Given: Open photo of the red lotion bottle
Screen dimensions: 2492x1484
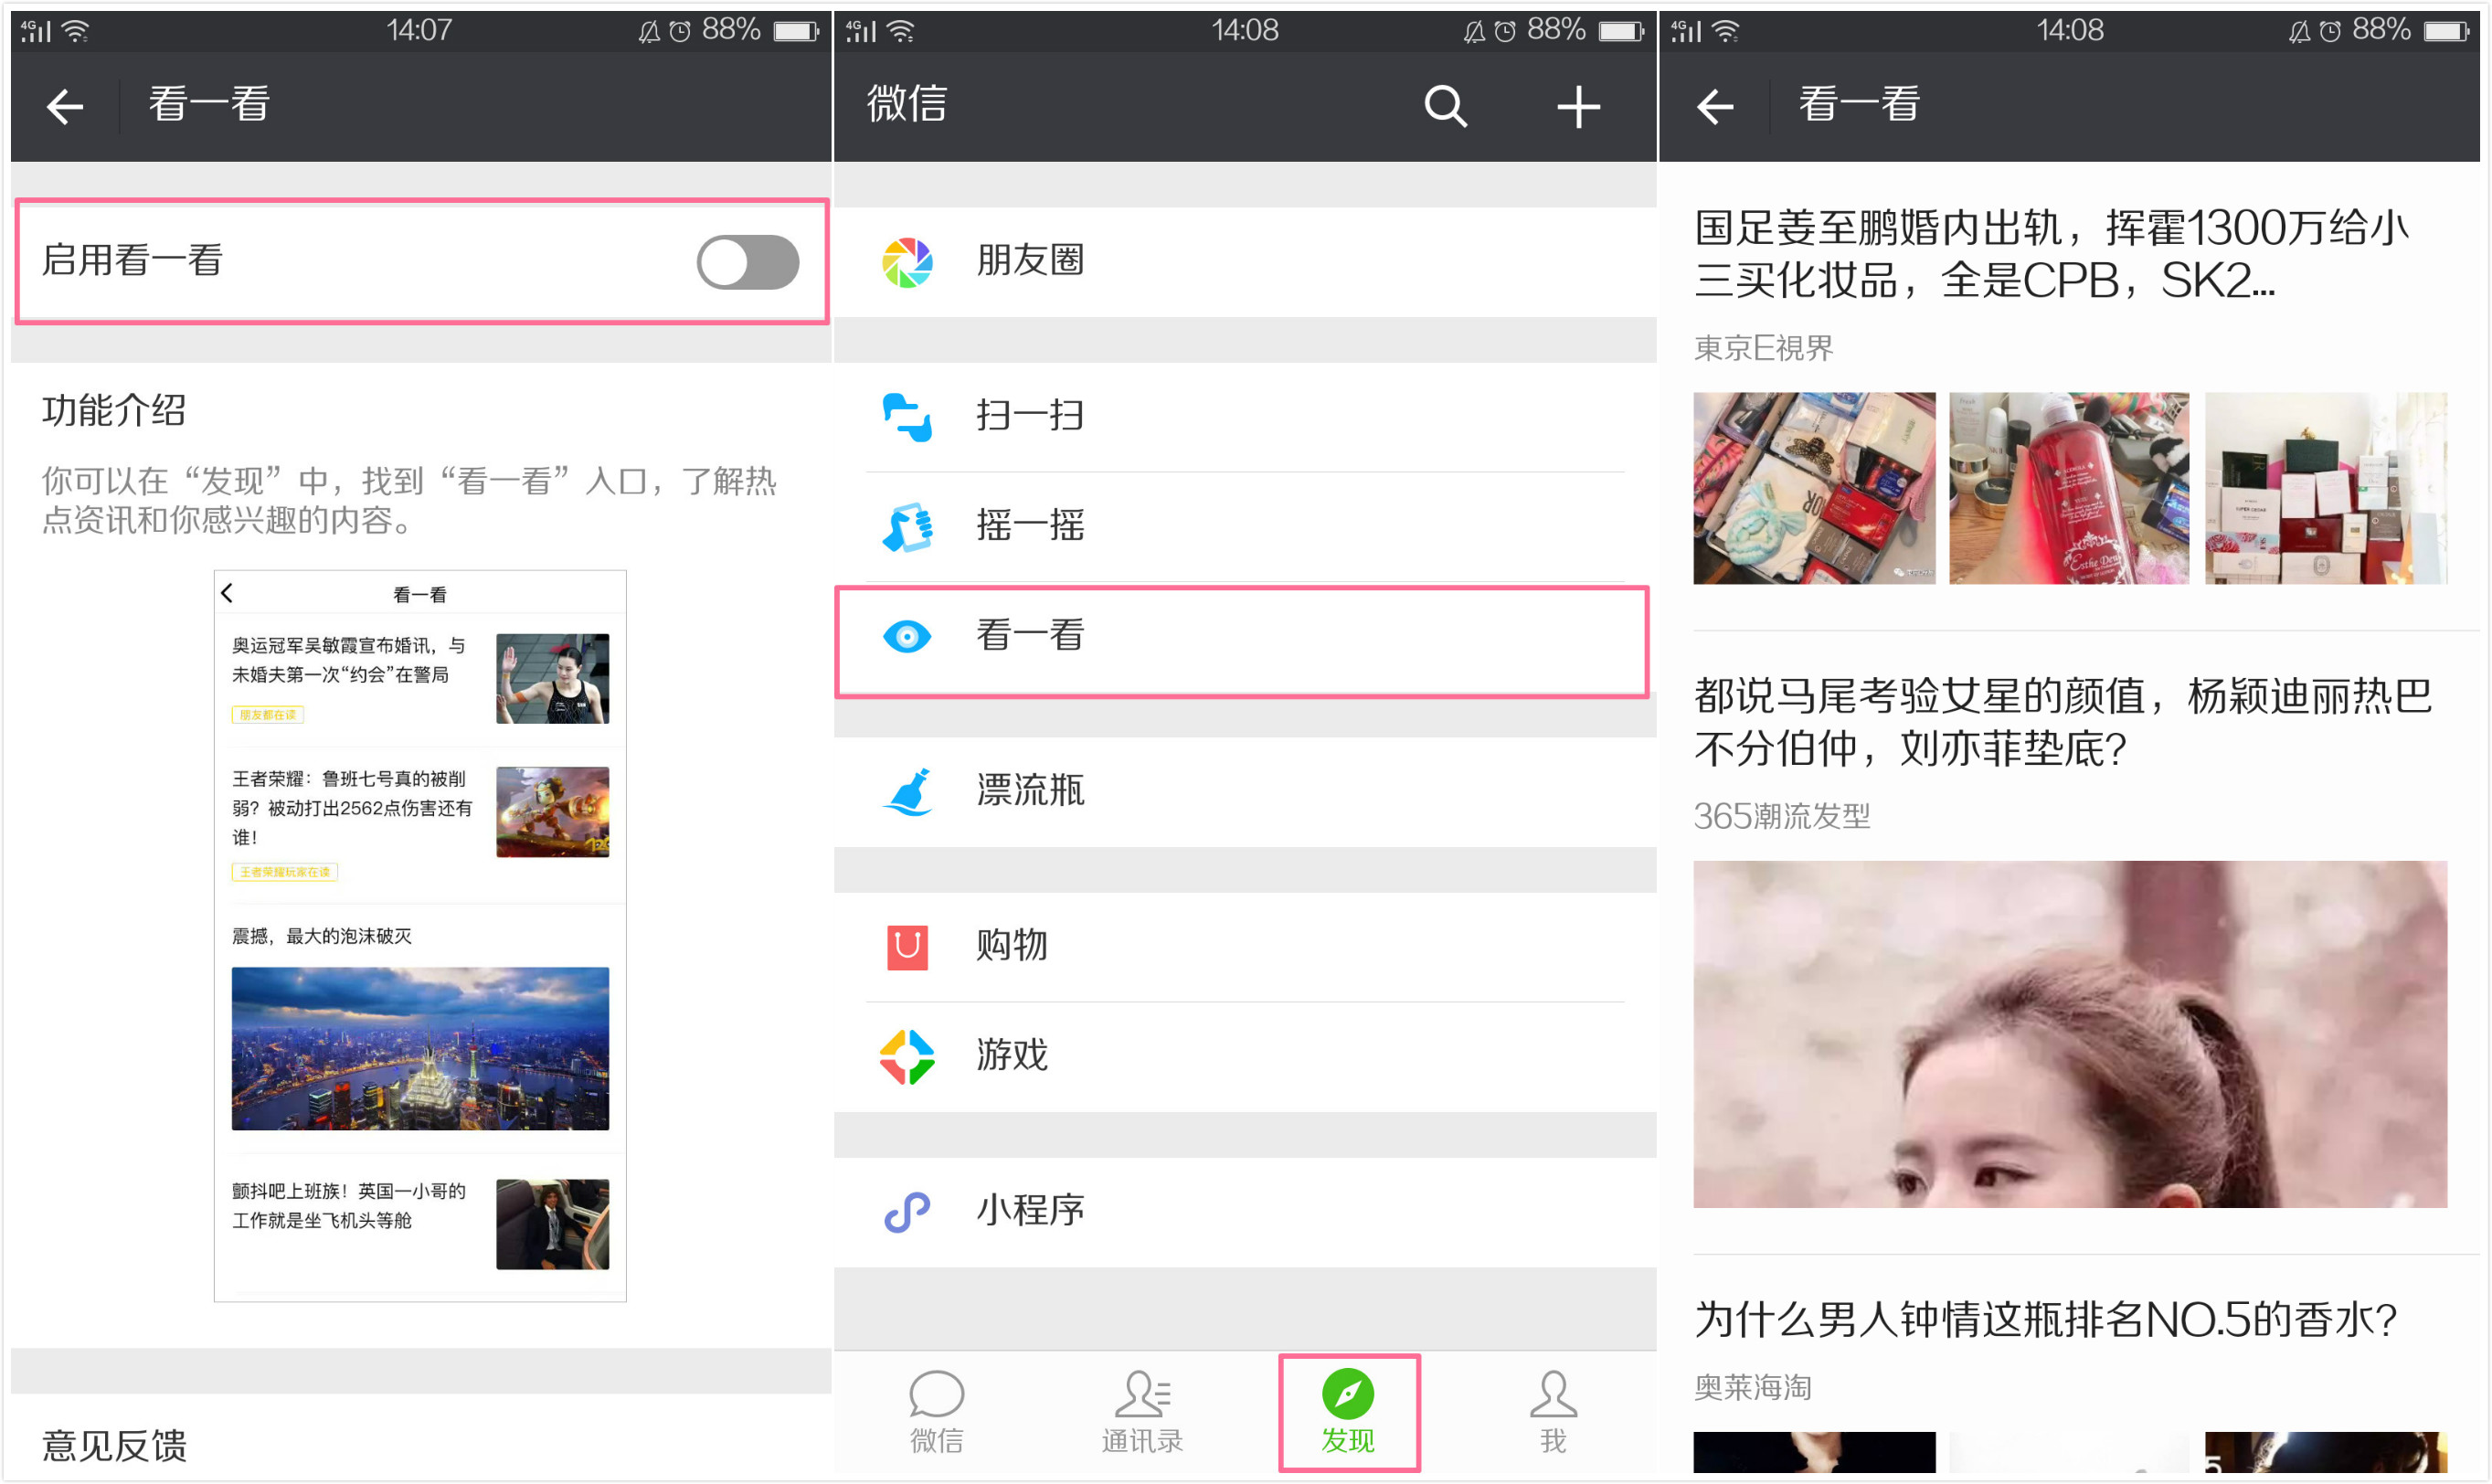Looking at the screenshot, I should [2069, 488].
